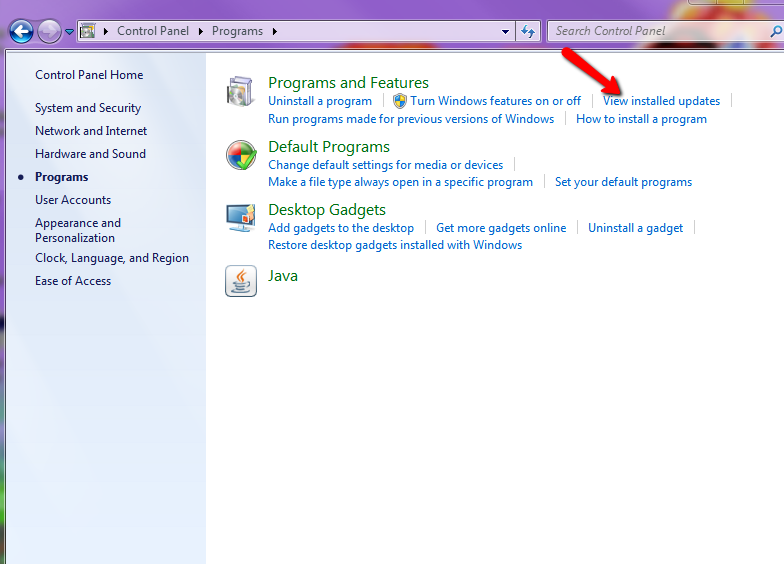
Task: Click the Refresh button in address bar
Action: (528, 32)
